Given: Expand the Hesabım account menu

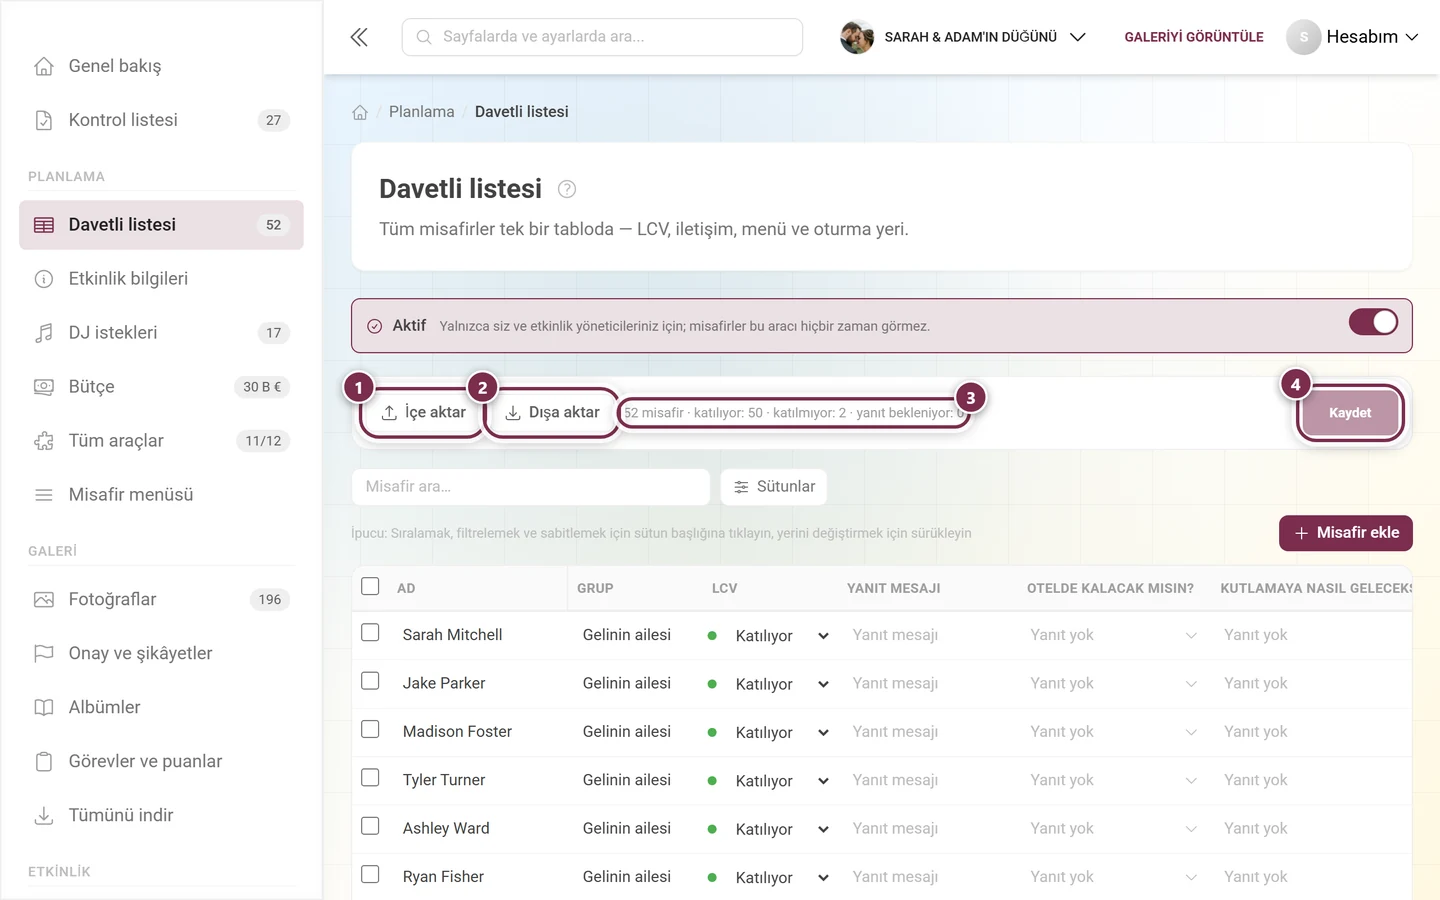Looking at the screenshot, I should click(1353, 37).
